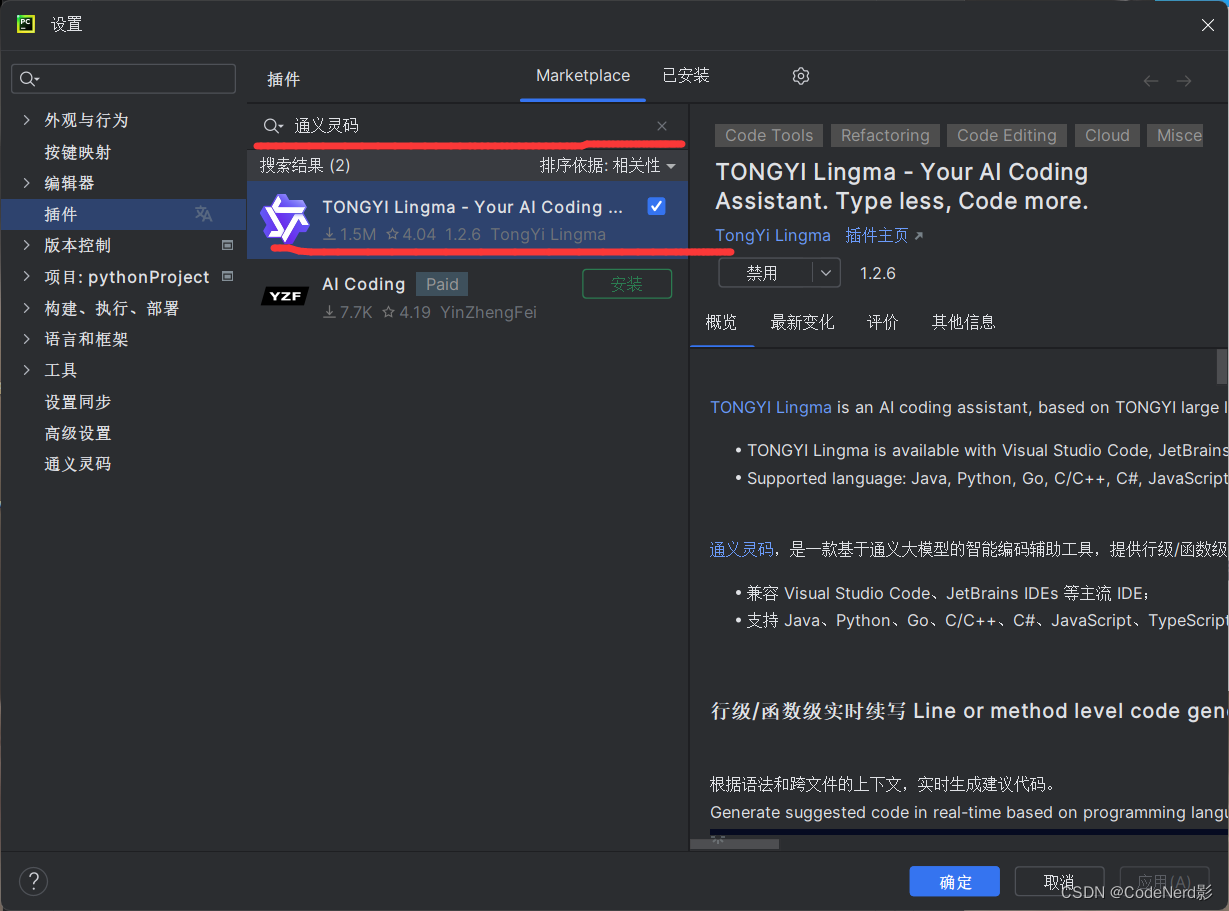Click project-level icon beside 项目: pythonProject
The height and width of the screenshot is (911, 1229).
[x=227, y=276]
